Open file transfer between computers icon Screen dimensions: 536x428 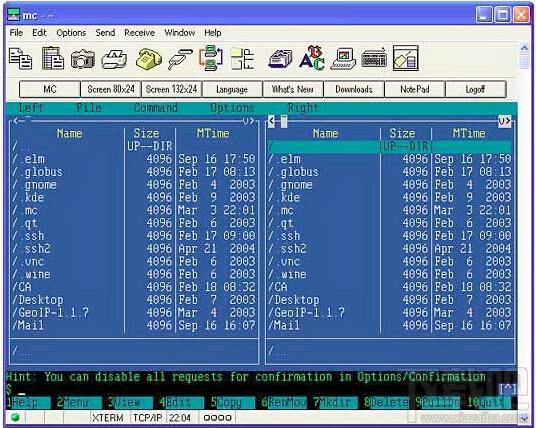211,58
